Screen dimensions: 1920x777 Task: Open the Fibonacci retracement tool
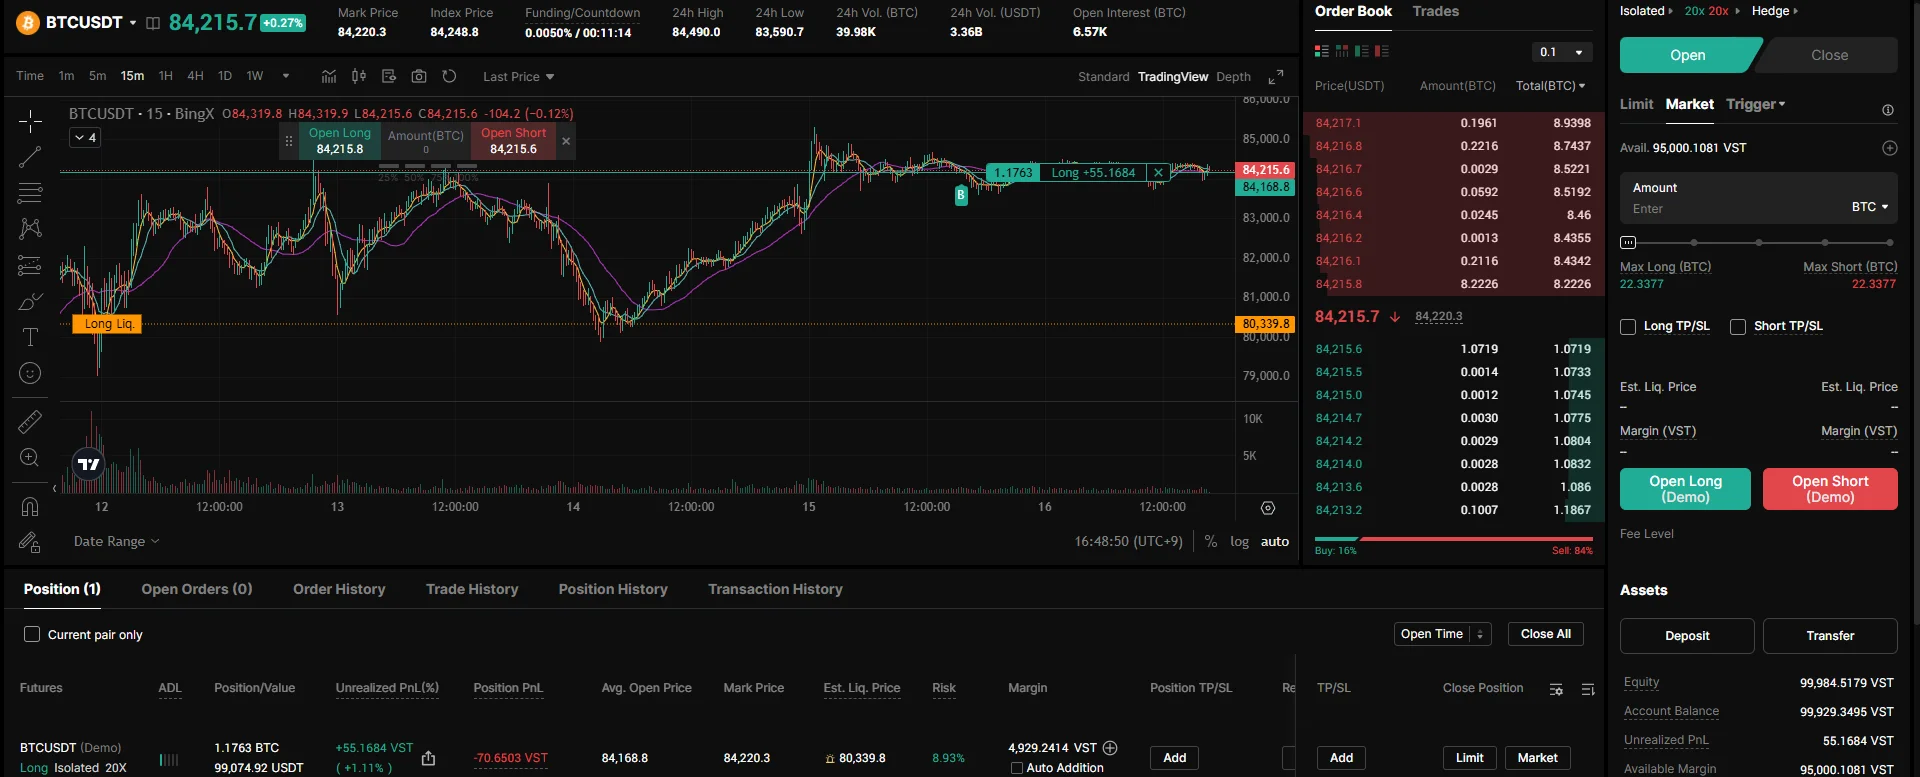click(x=30, y=192)
